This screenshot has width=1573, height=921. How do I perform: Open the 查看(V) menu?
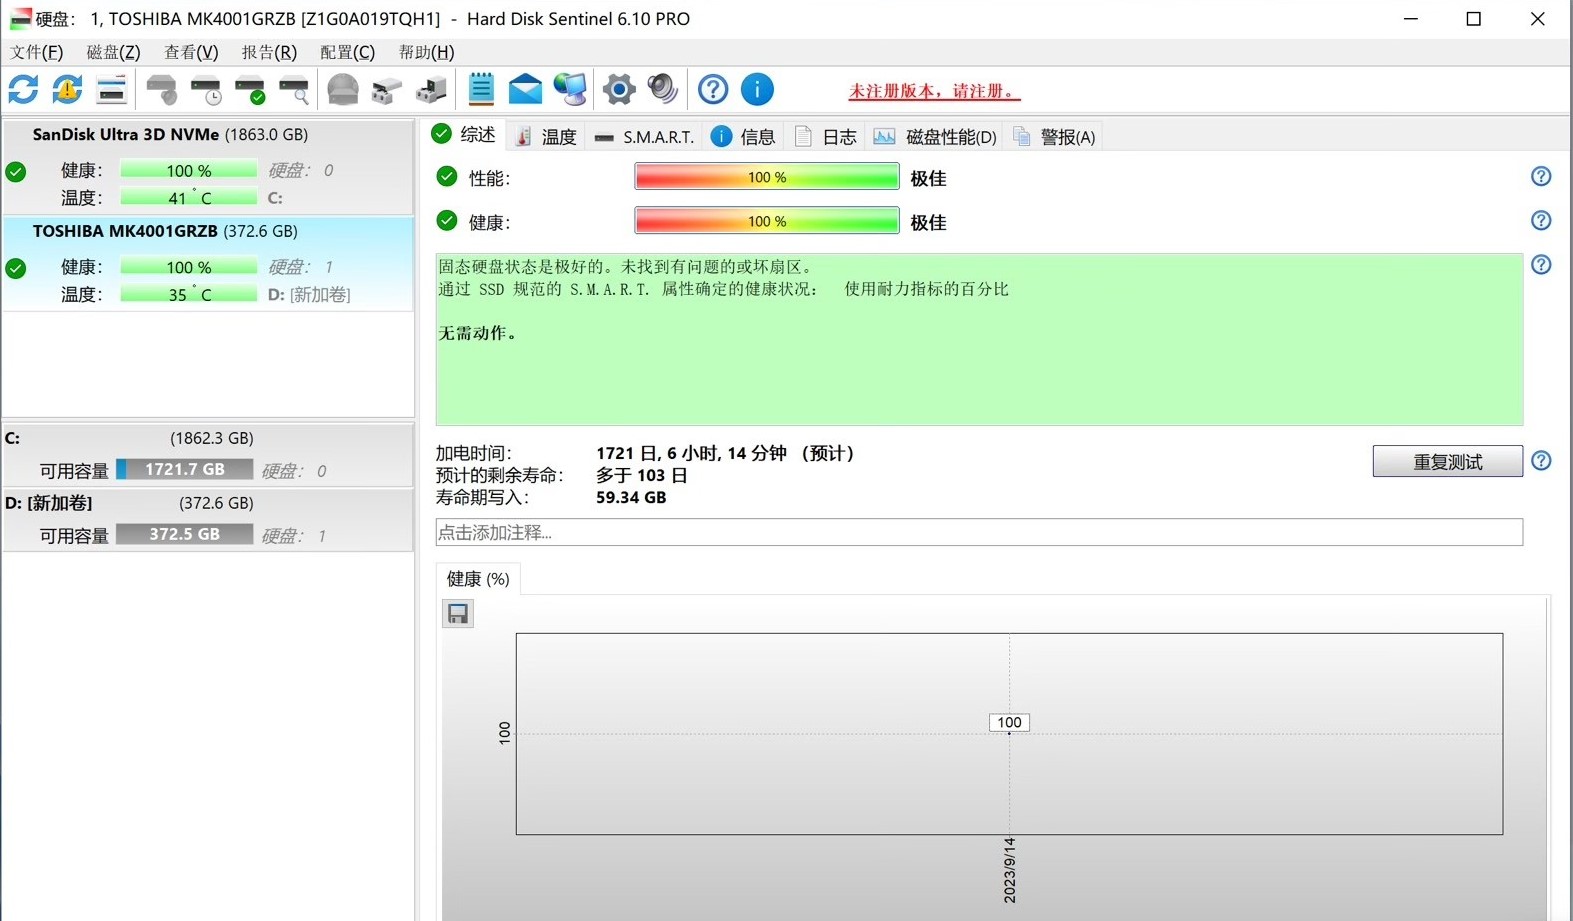click(191, 52)
